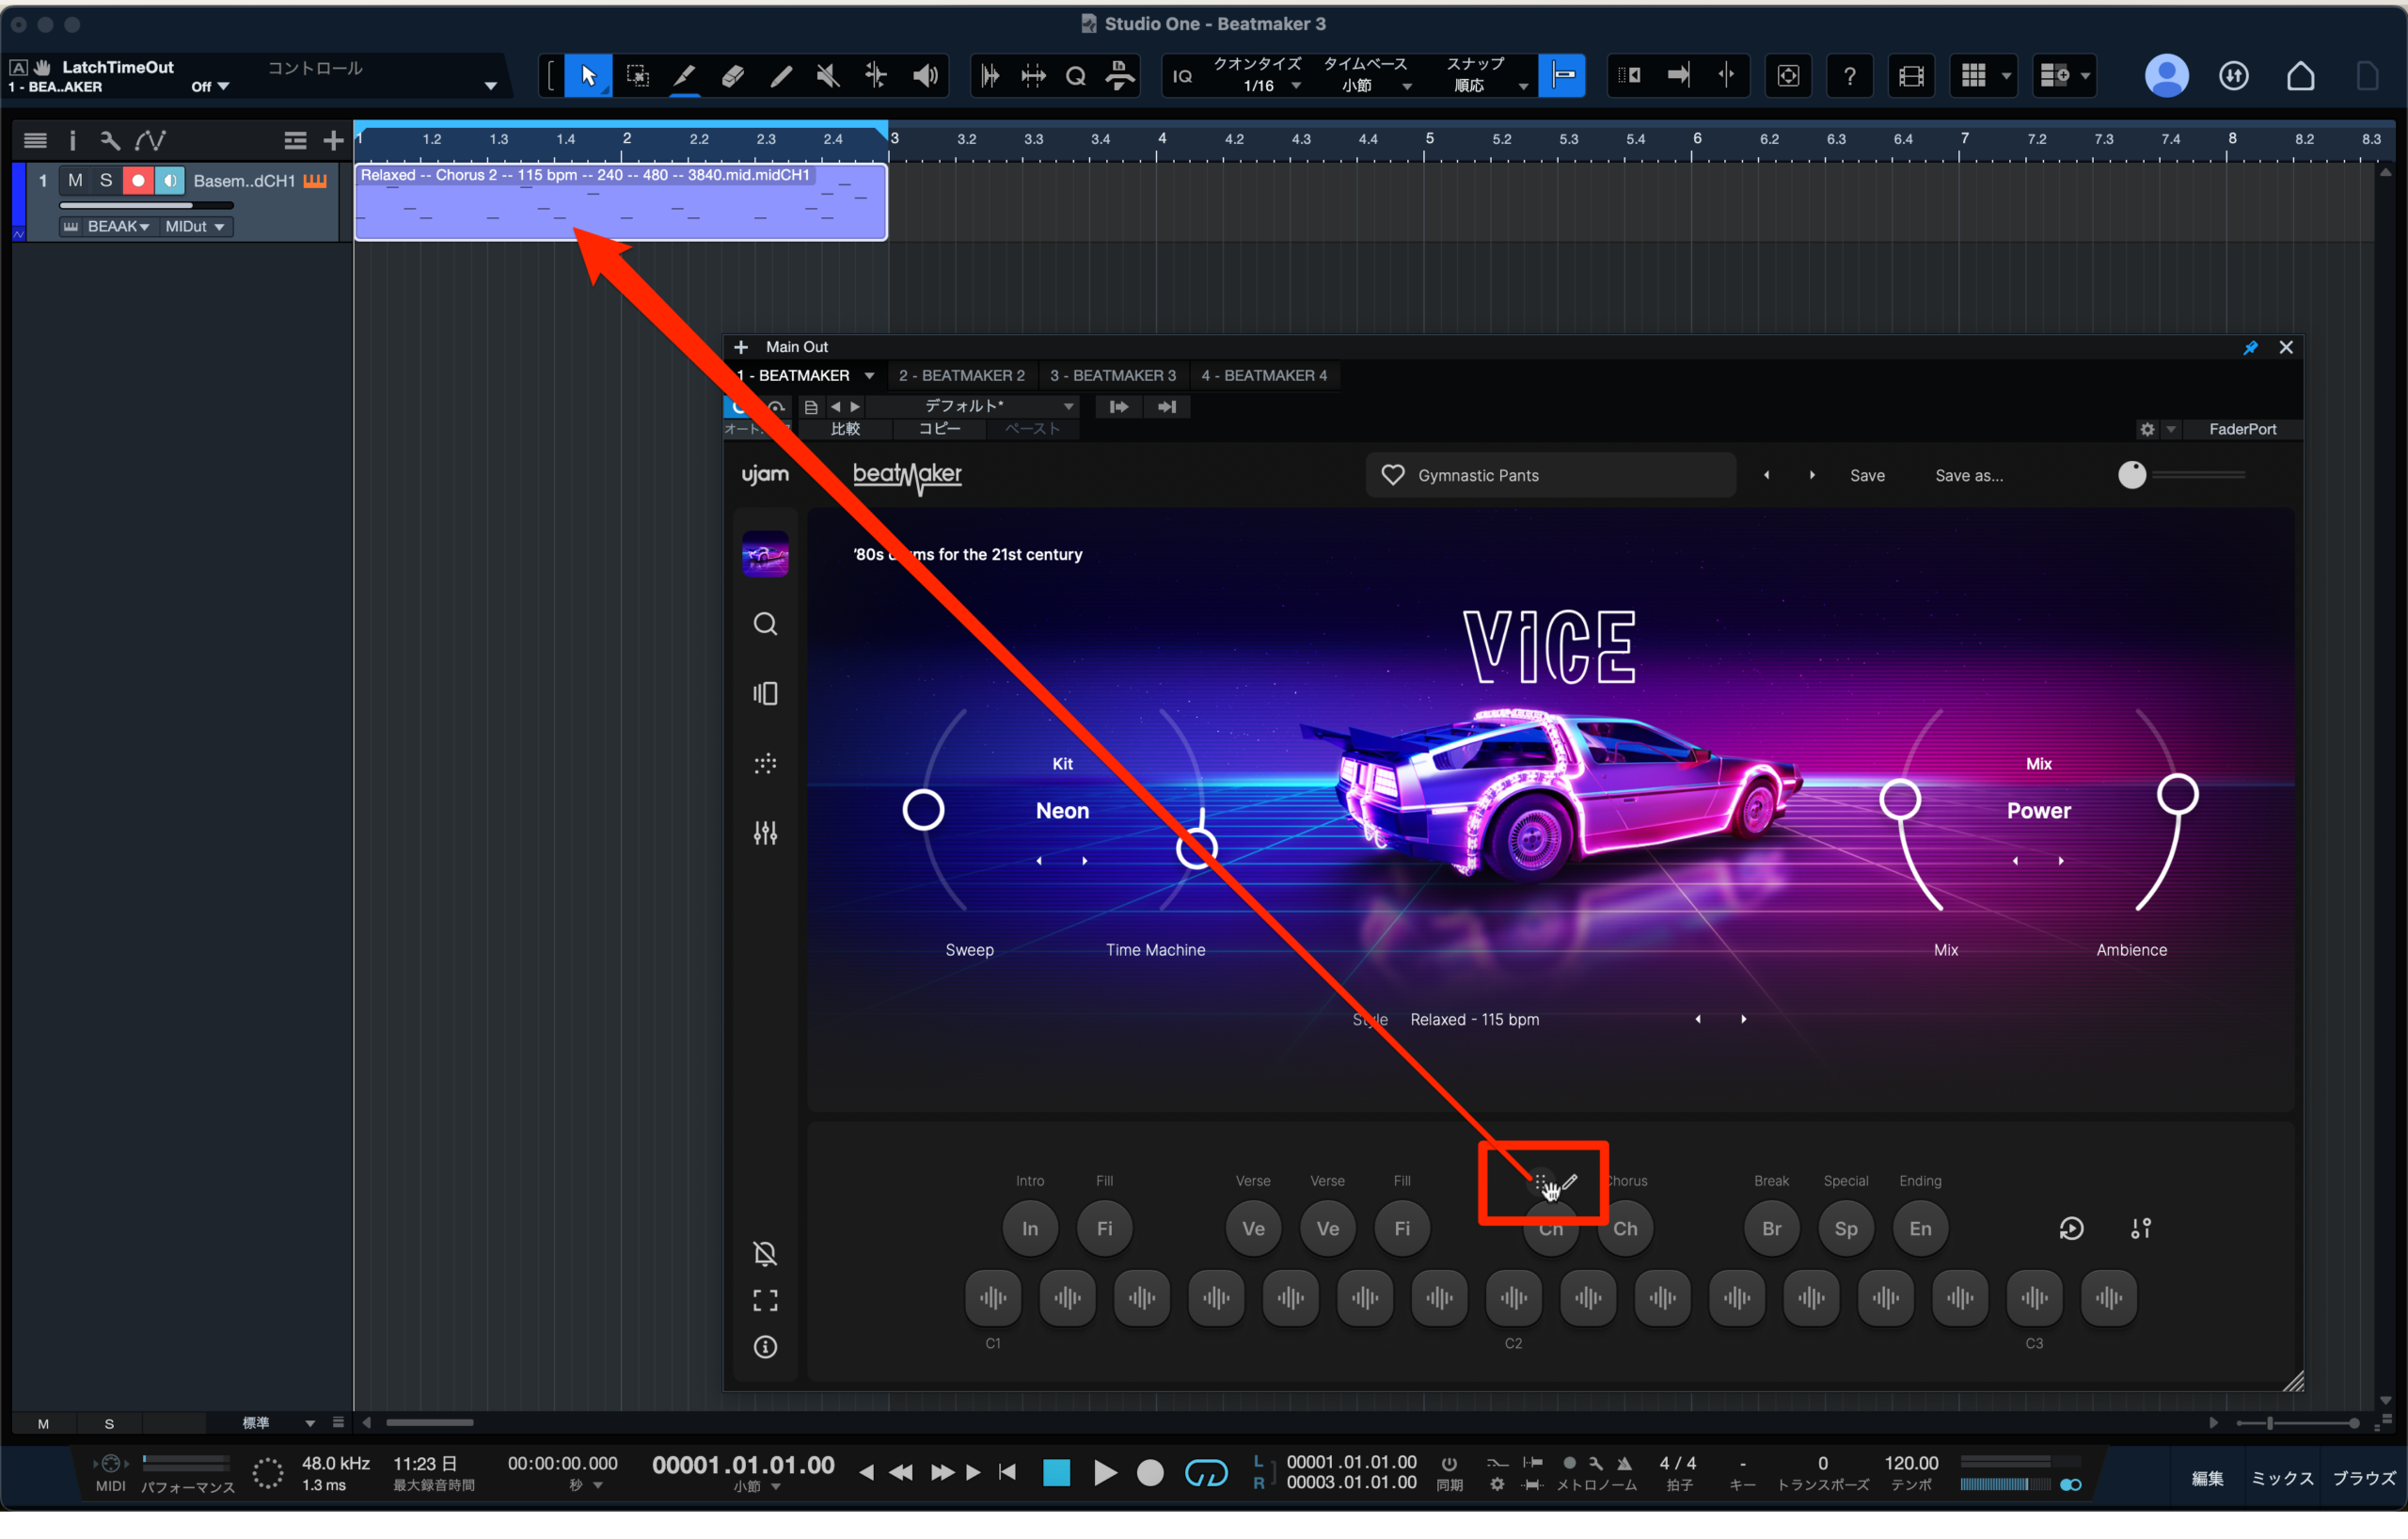Open the ミックス mix view
Image resolution: width=2408 pixels, height=1539 pixels.
coord(2282,1478)
